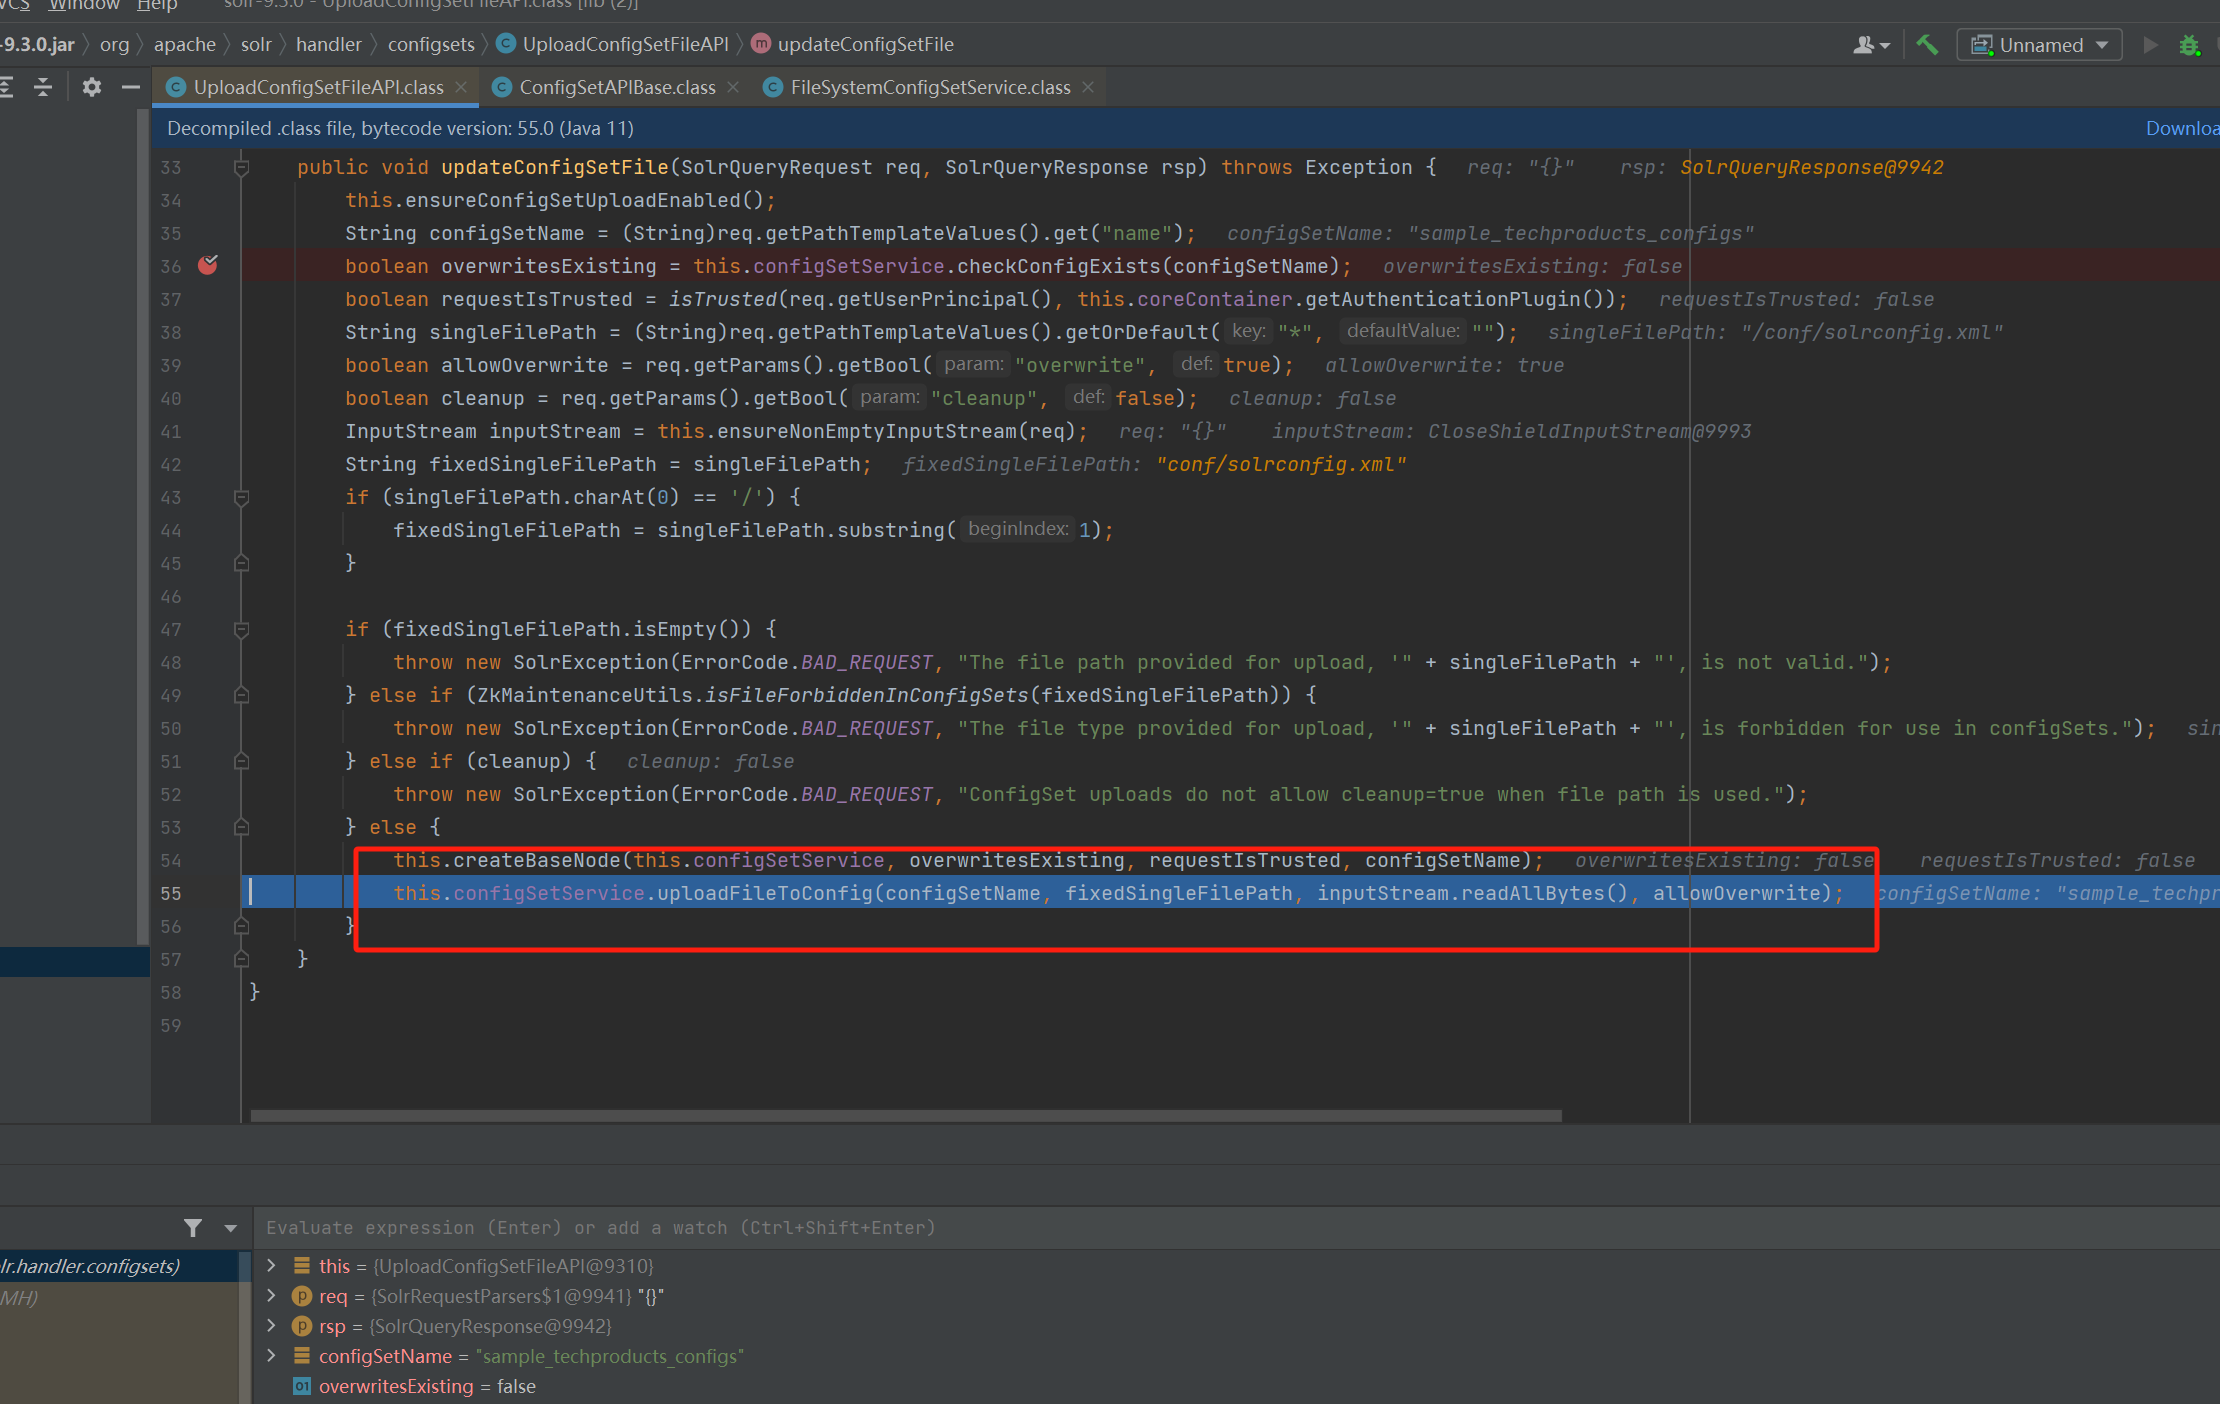Click 'checkConfigExists' on line 36
This screenshot has width=2220, height=1404.
(1059, 266)
